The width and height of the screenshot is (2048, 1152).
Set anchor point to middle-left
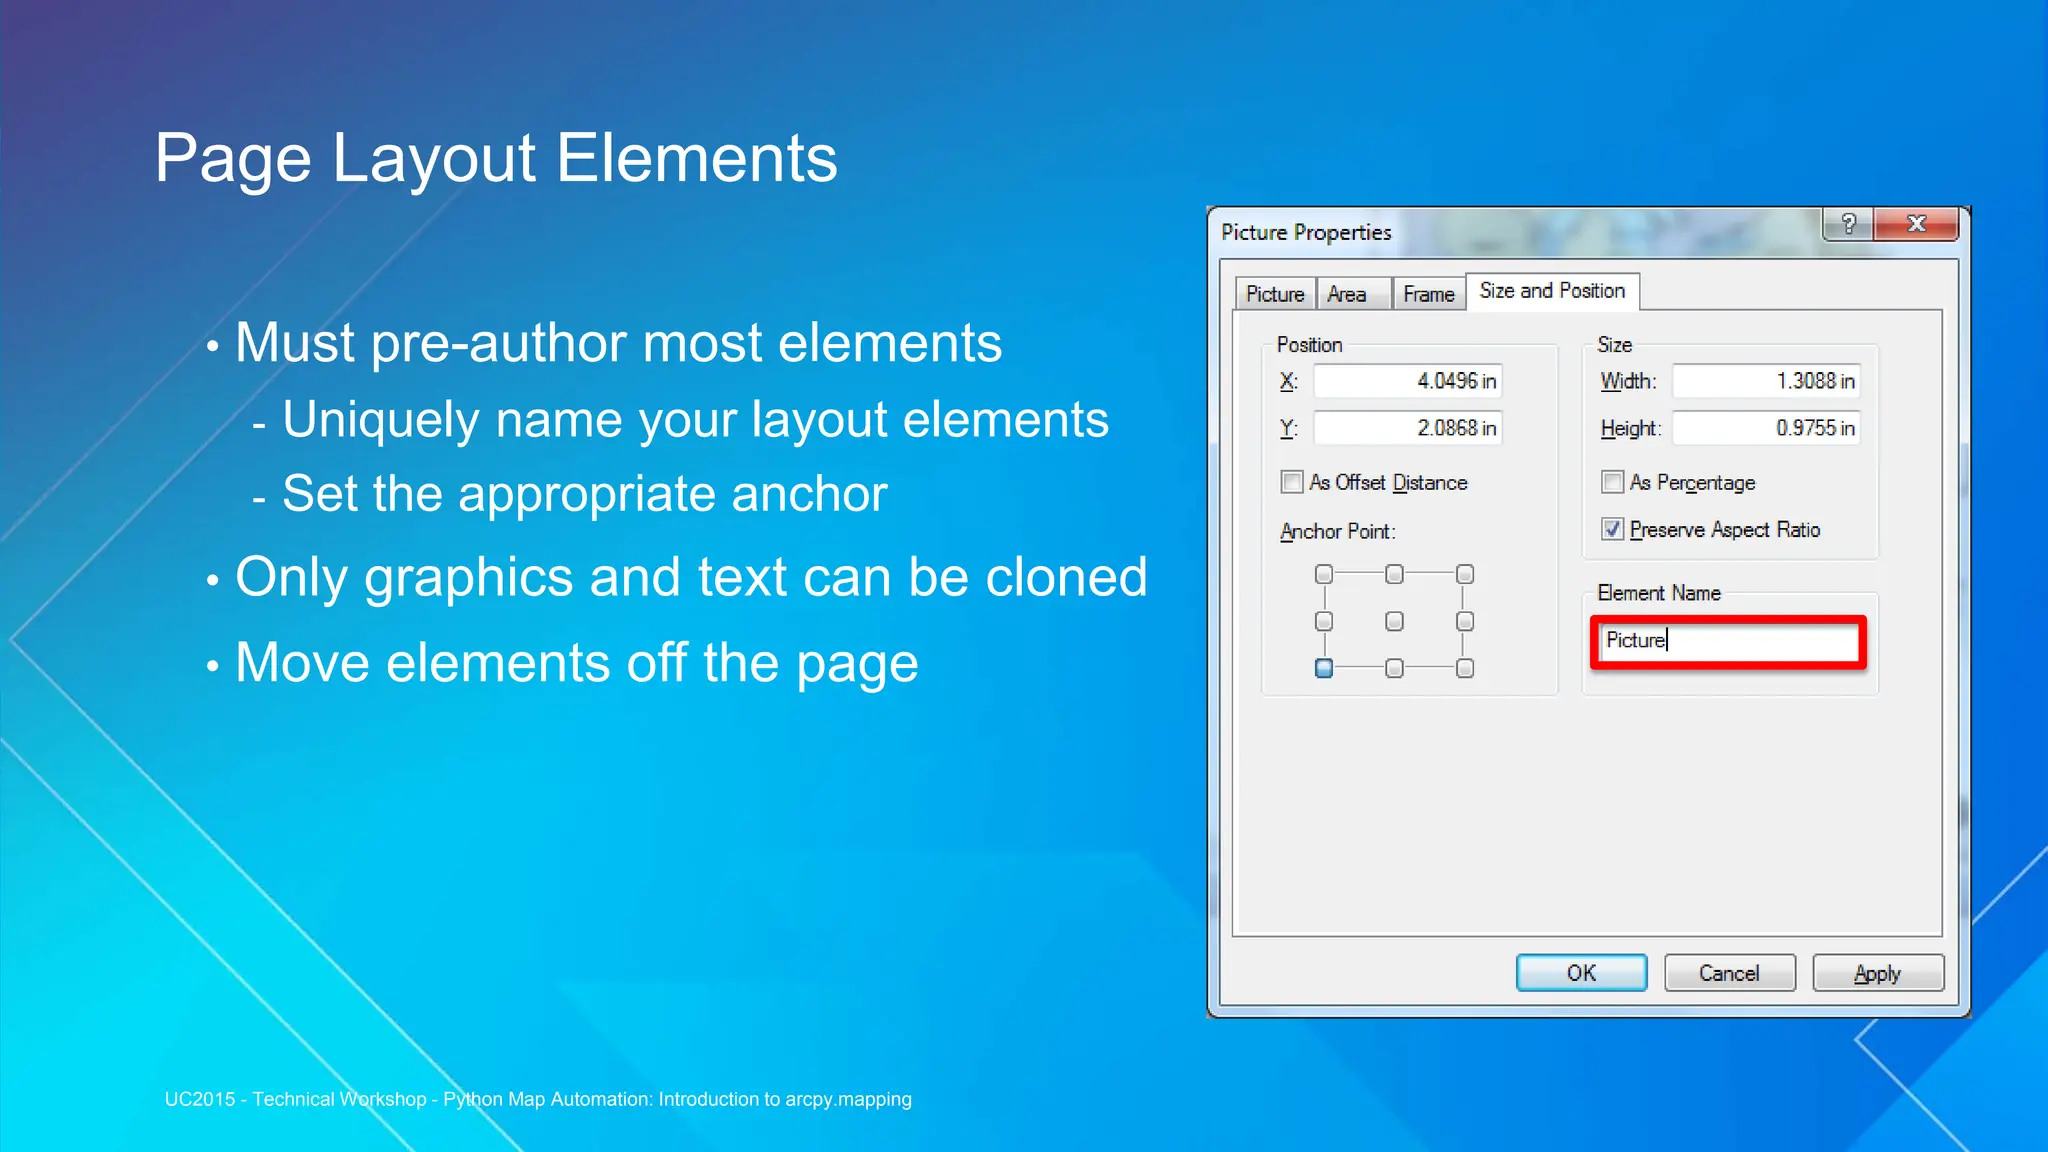point(1324,622)
